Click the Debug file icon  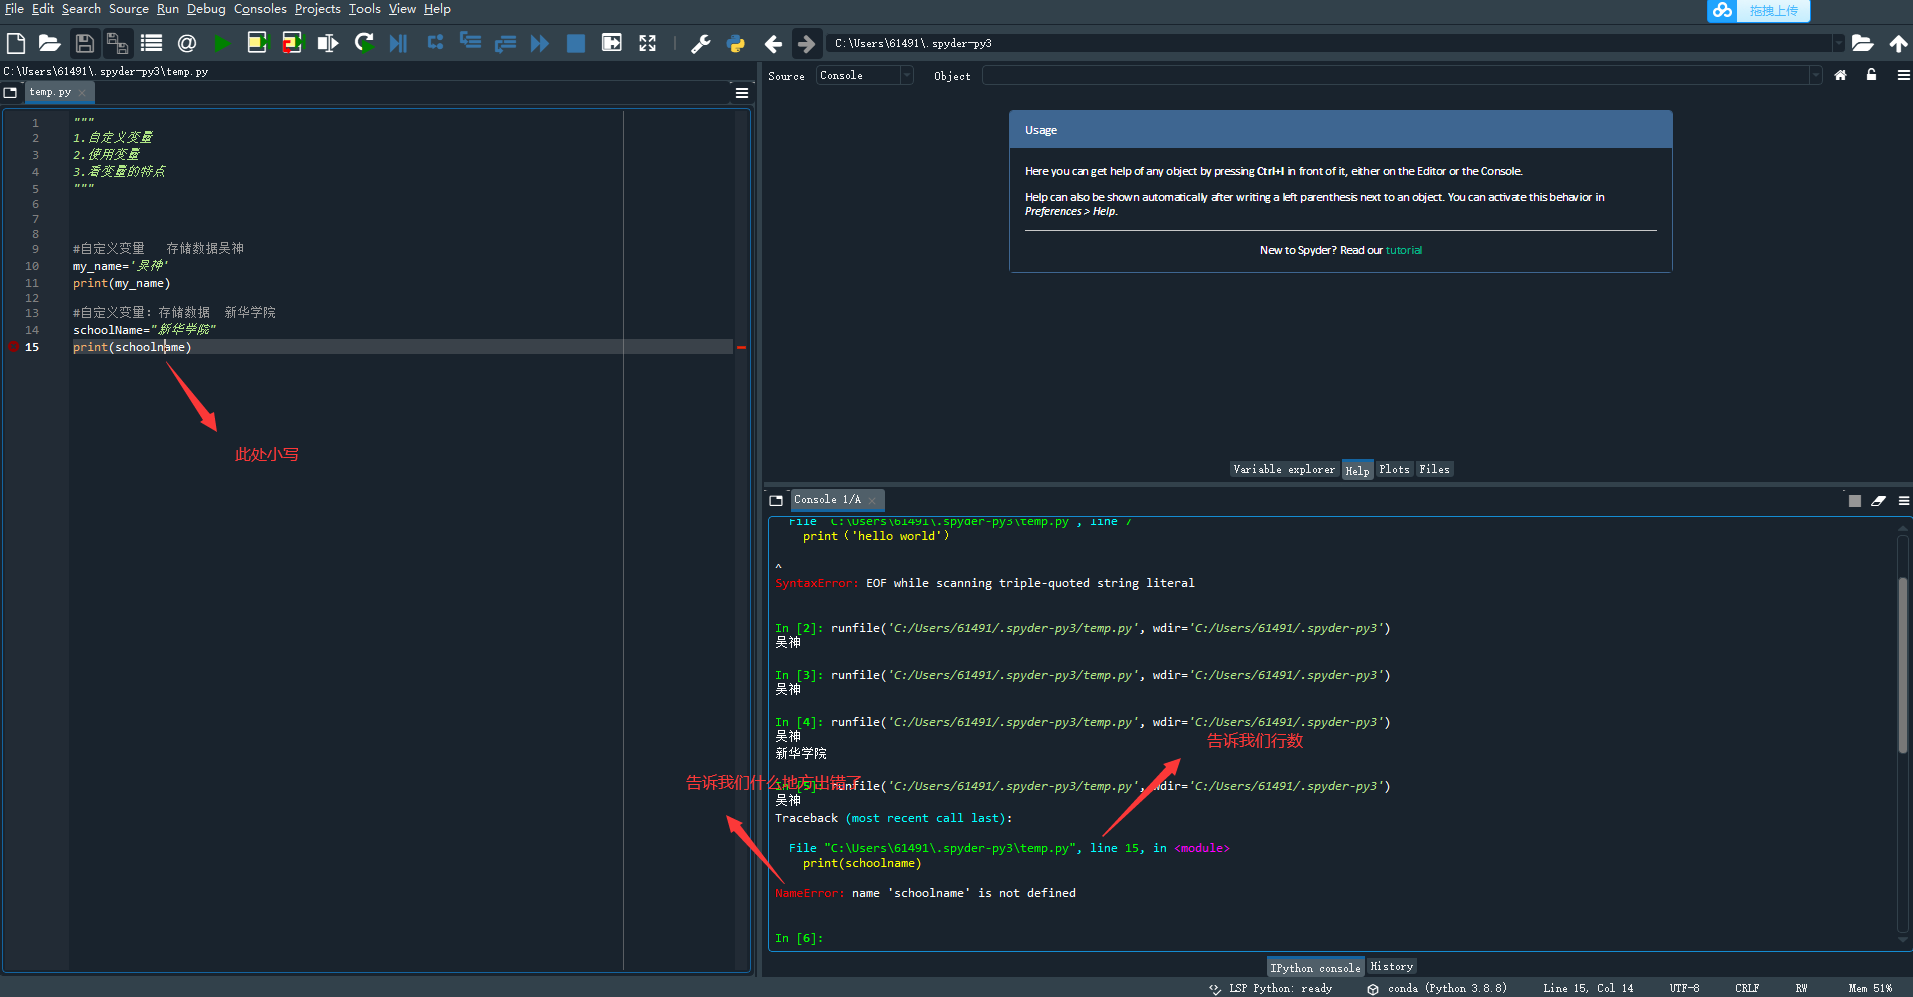[x=398, y=43]
